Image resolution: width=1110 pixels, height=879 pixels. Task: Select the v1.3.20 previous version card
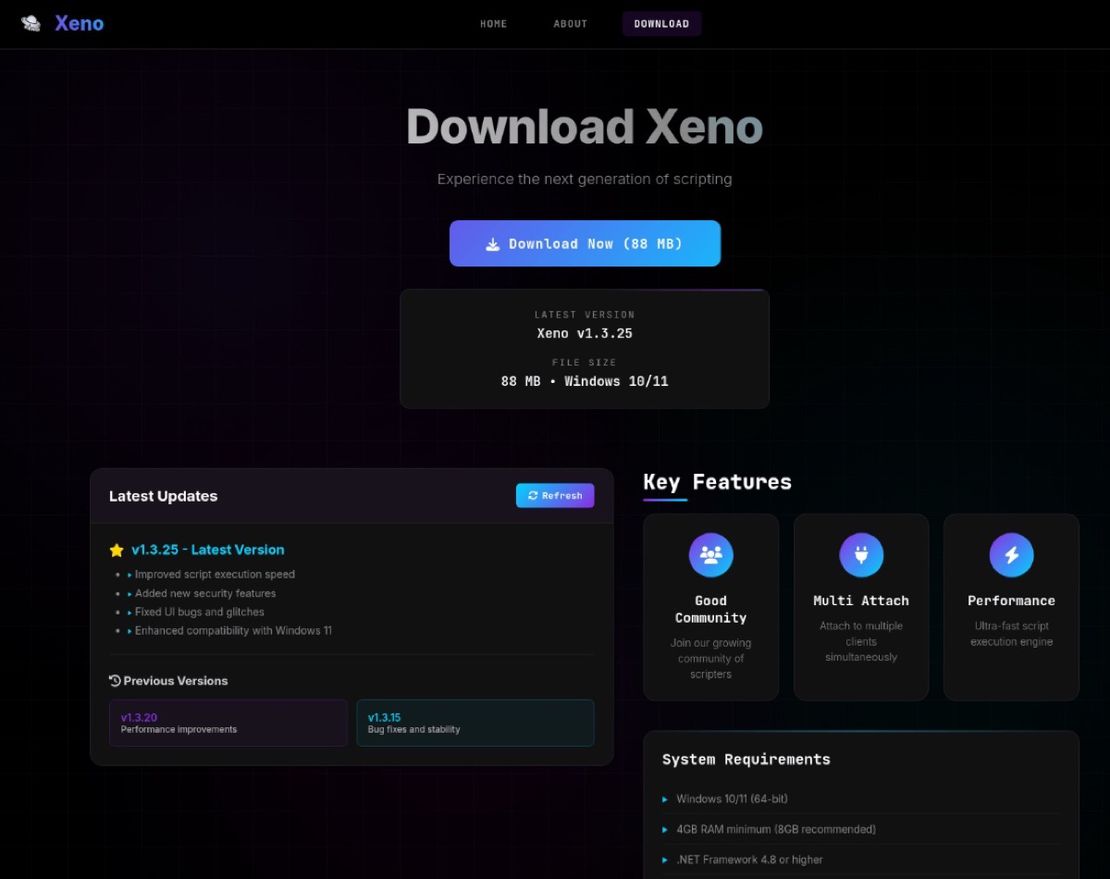(228, 722)
